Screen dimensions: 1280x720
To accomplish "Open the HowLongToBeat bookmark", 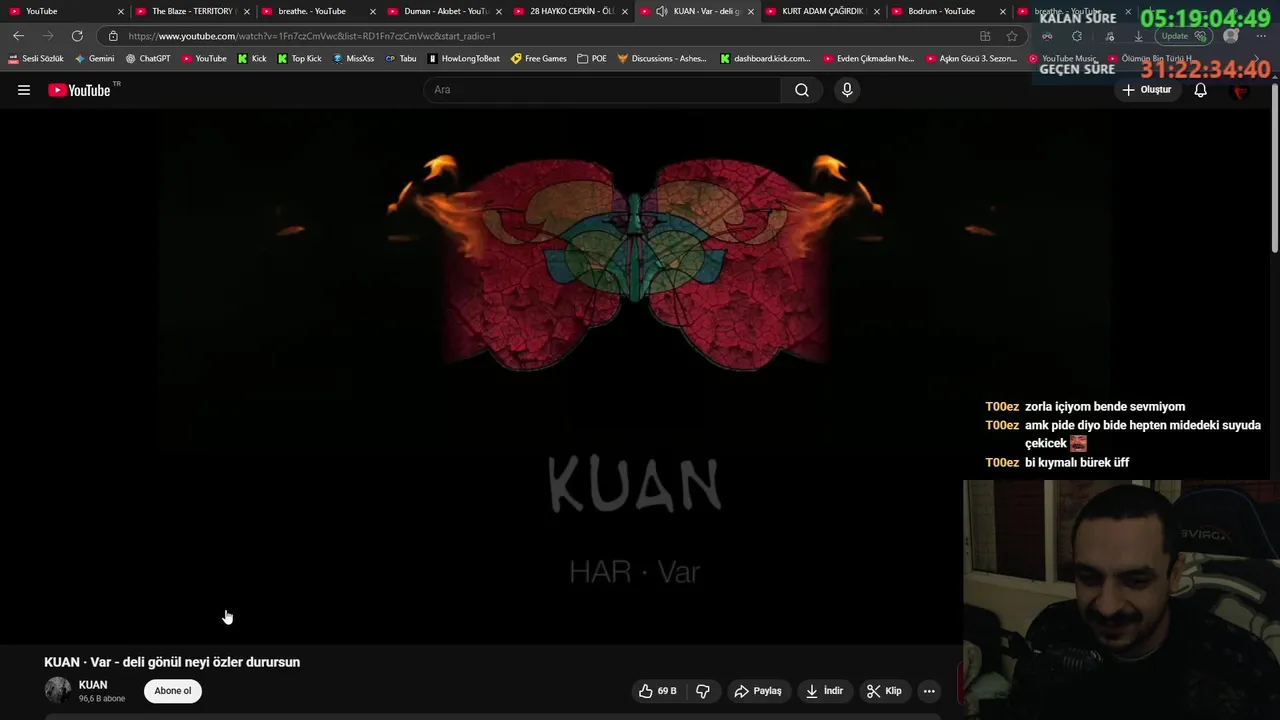I will click(464, 59).
